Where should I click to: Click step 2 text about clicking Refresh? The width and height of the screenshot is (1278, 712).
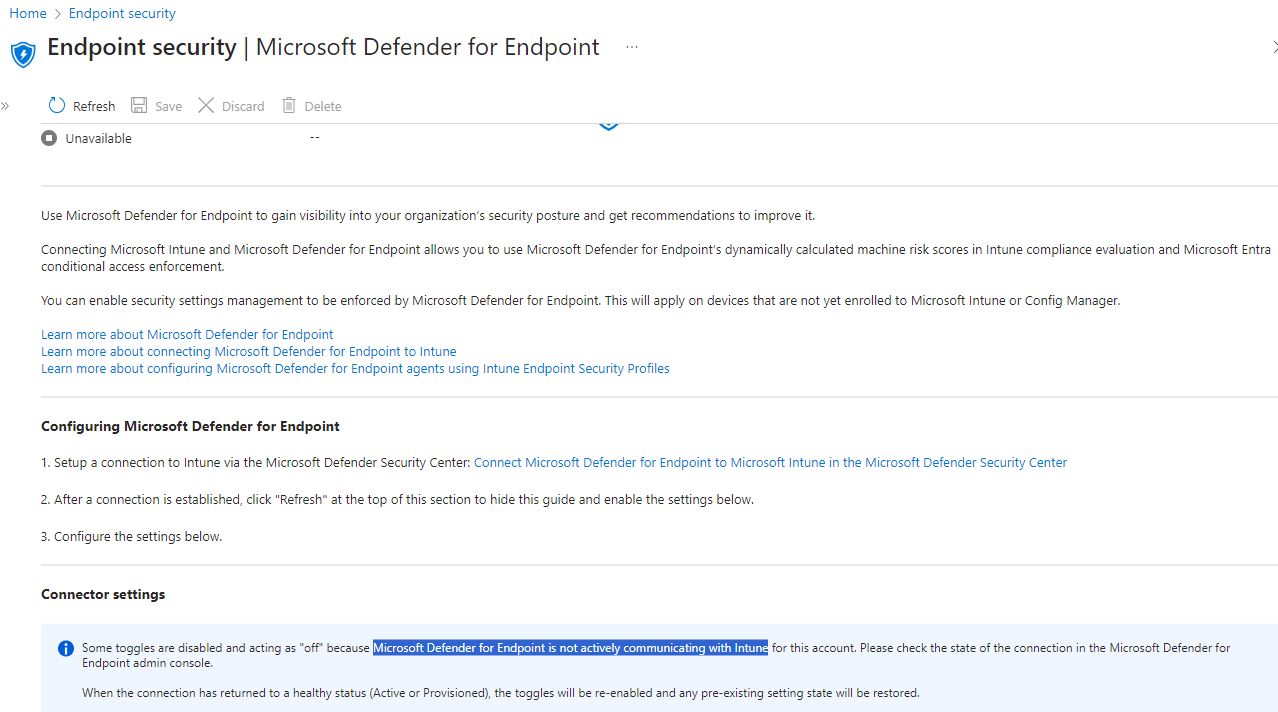[397, 499]
